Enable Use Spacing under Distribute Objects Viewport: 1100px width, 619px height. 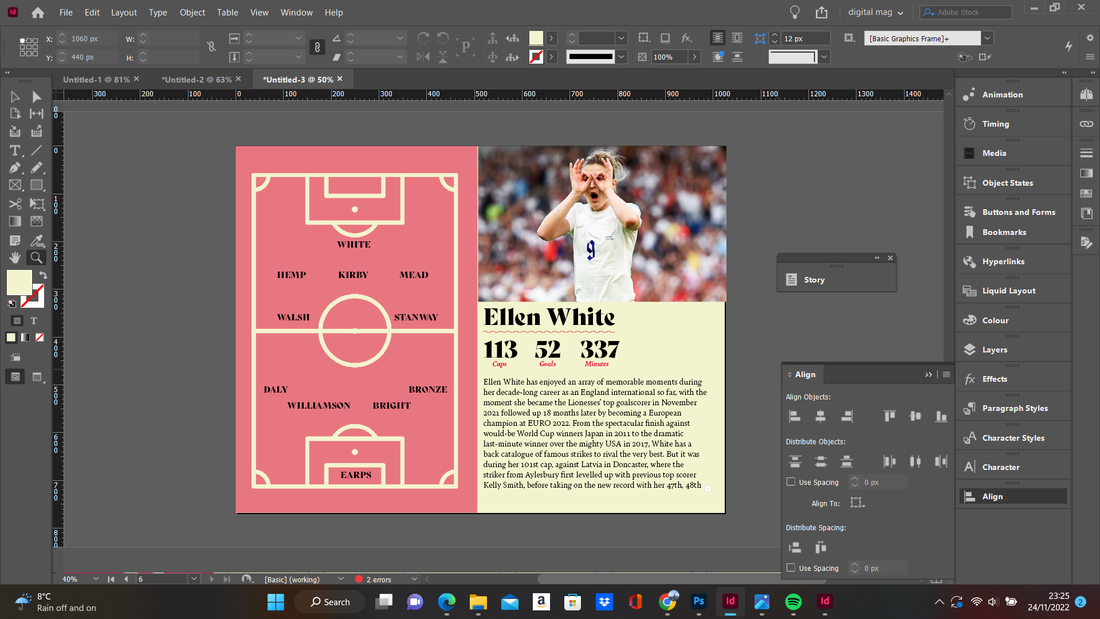791,482
